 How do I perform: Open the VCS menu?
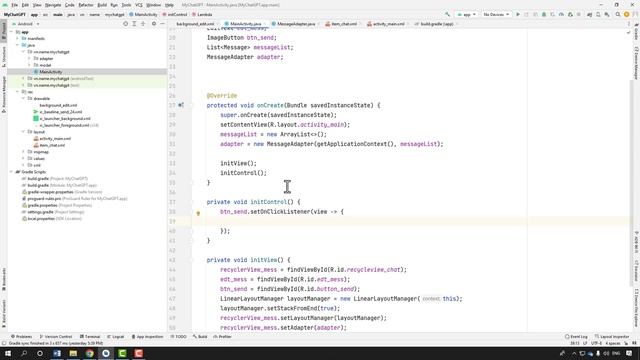[139, 5]
